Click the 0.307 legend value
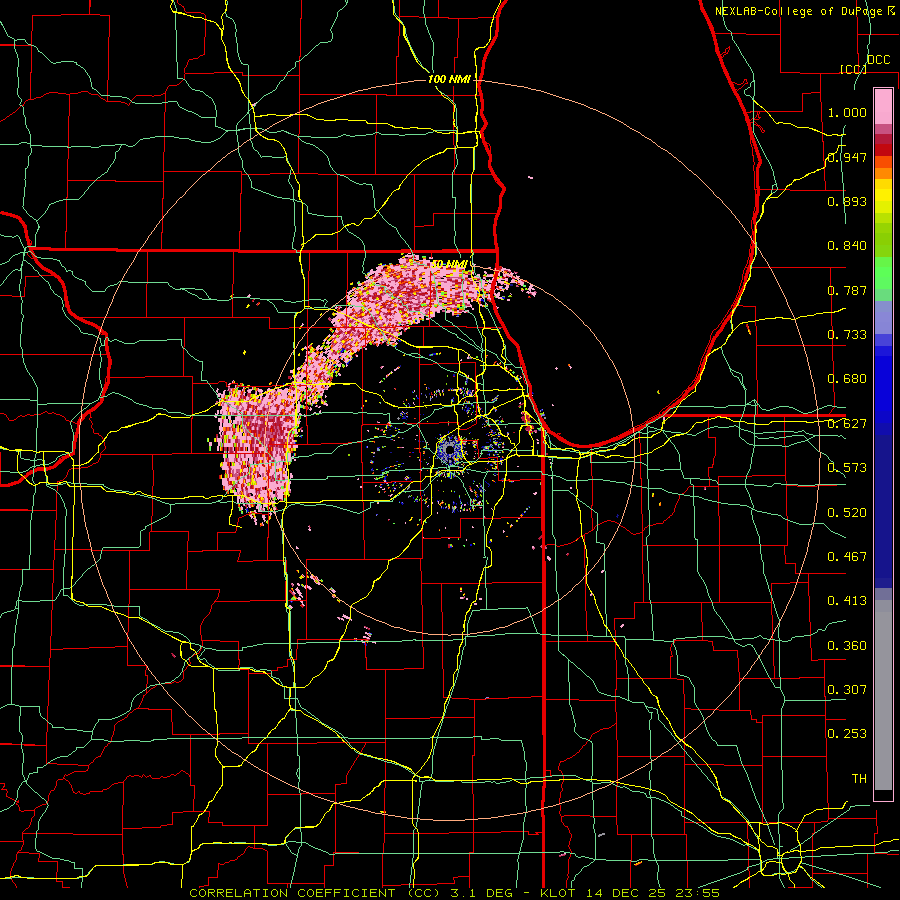The height and width of the screenshot is (900, 900). click(x=847, y=690)
